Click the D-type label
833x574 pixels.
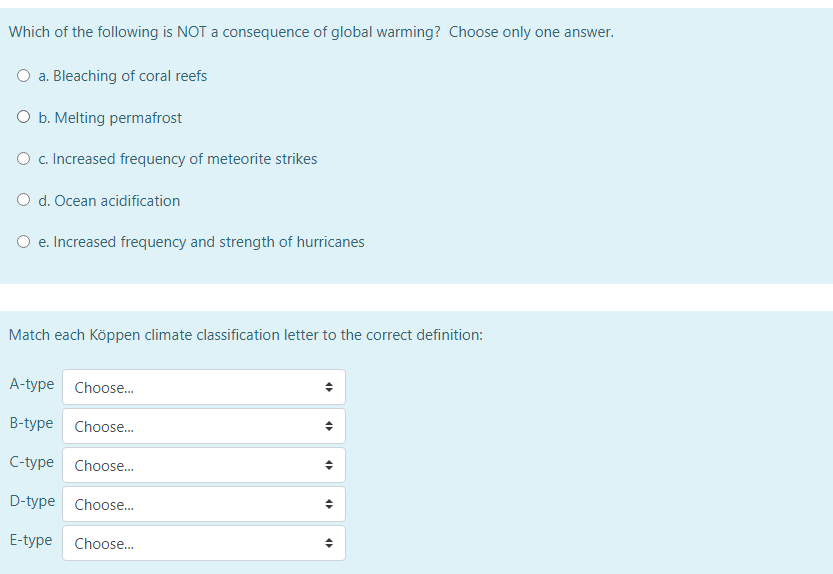coord(32,501)
